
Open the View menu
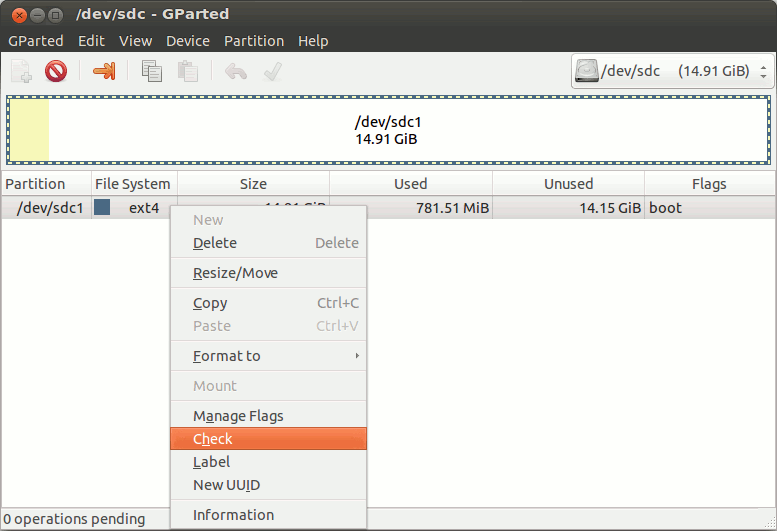pos(135,41)
